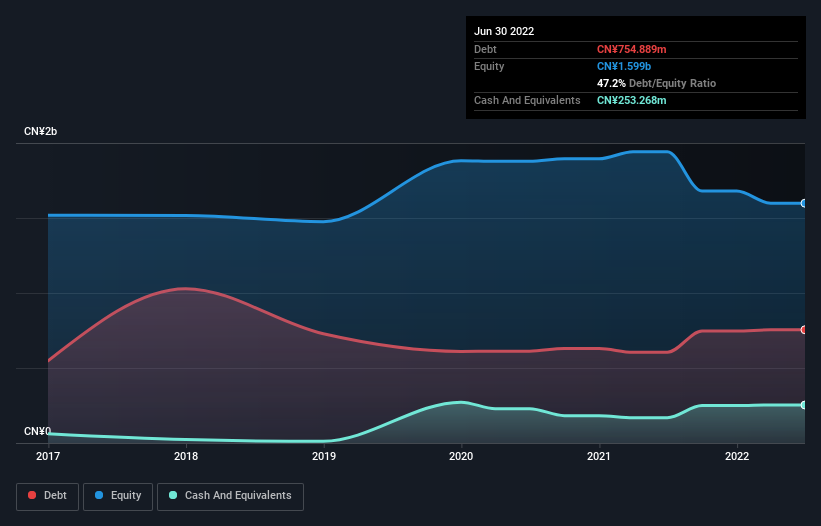The image size is (821, 526).
Task: Click the Cash value CN¥253.268m
Action: point(631,100)
